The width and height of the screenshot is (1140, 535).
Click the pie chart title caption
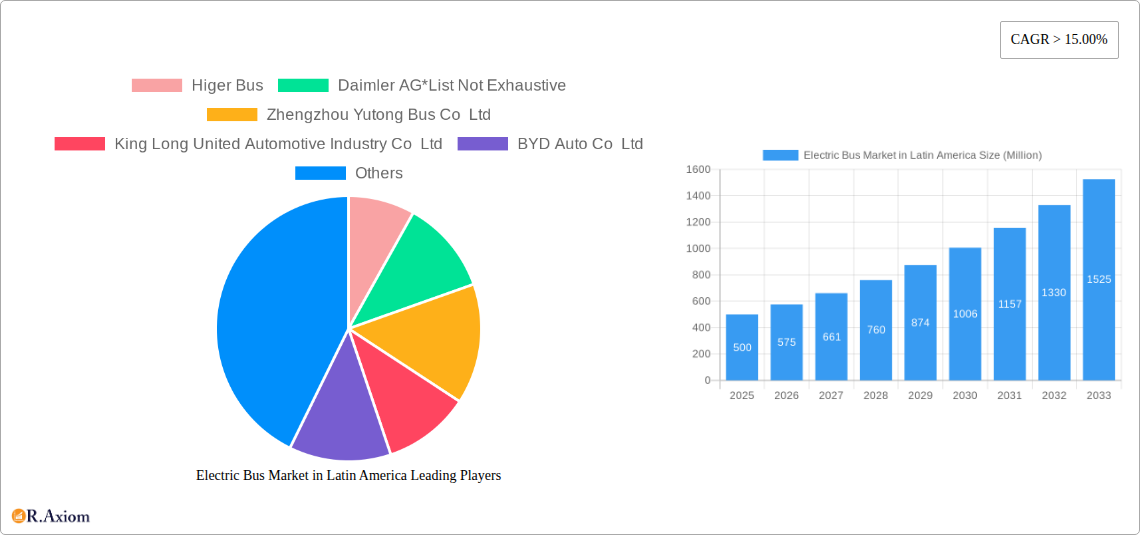(x=349, y=475)
